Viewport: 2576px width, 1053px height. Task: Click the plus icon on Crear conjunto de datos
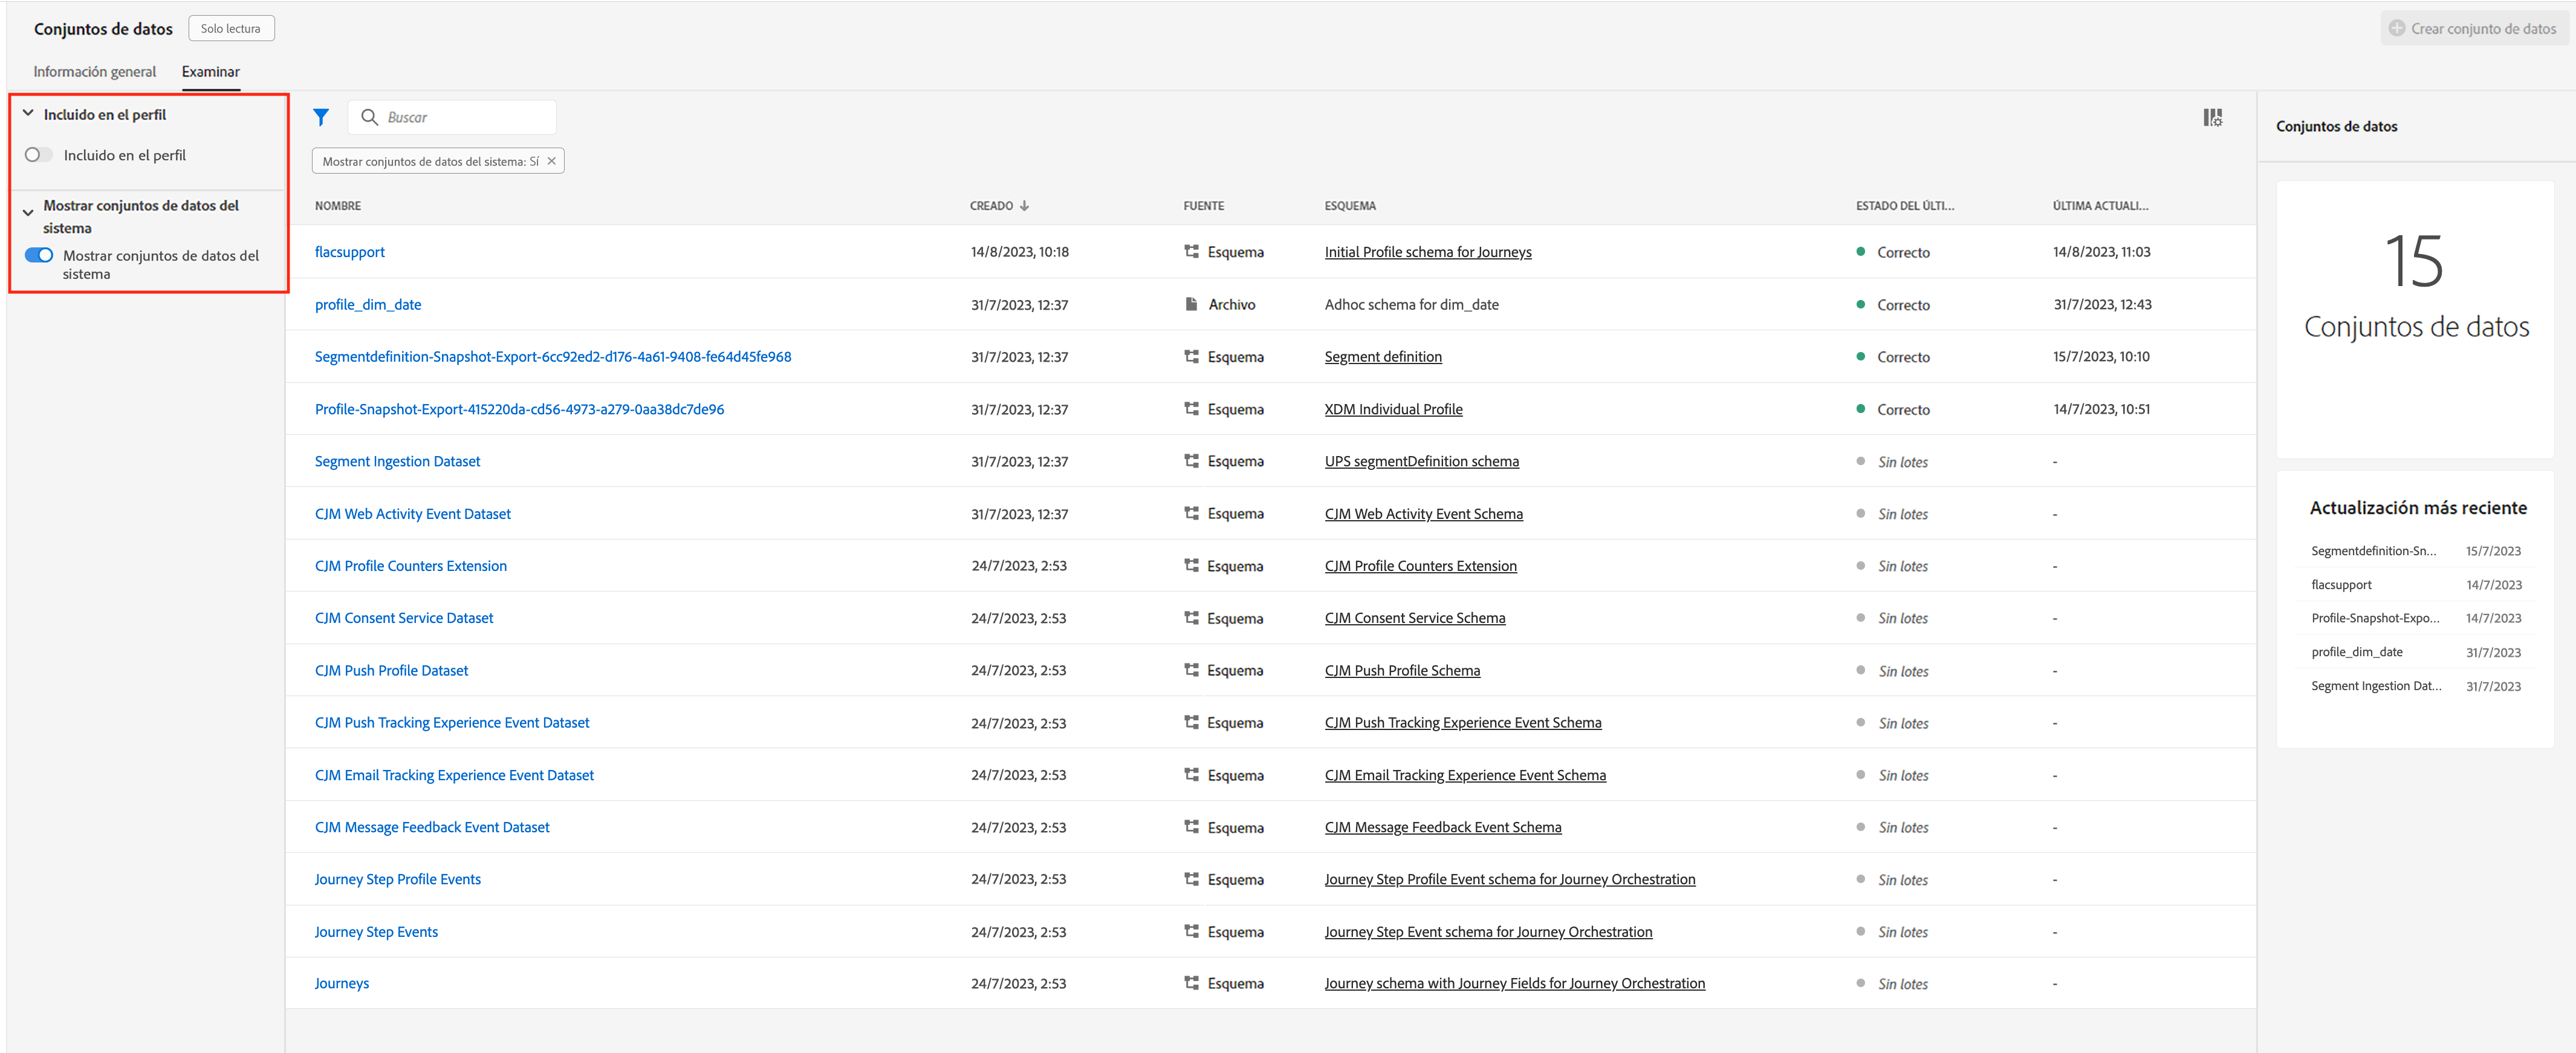click(x=2397, y=28)
